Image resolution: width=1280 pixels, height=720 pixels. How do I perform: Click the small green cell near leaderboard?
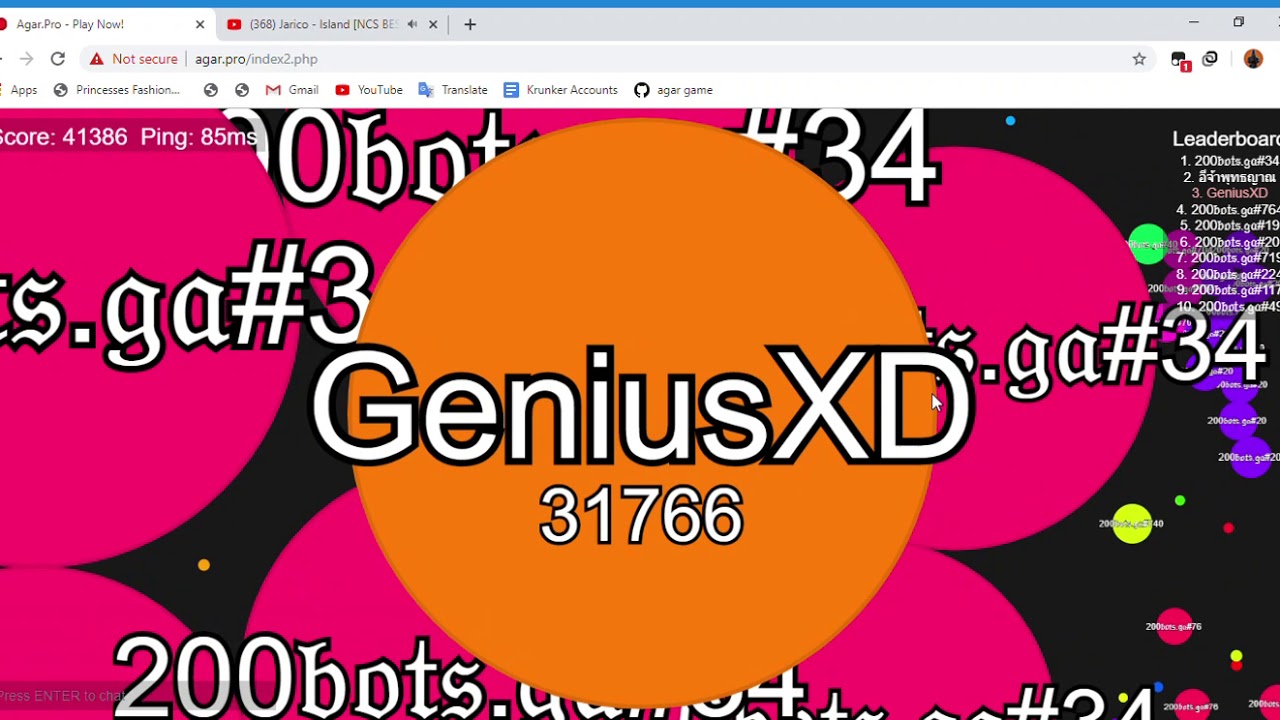pyautogui.click(x=1148, y=245)
